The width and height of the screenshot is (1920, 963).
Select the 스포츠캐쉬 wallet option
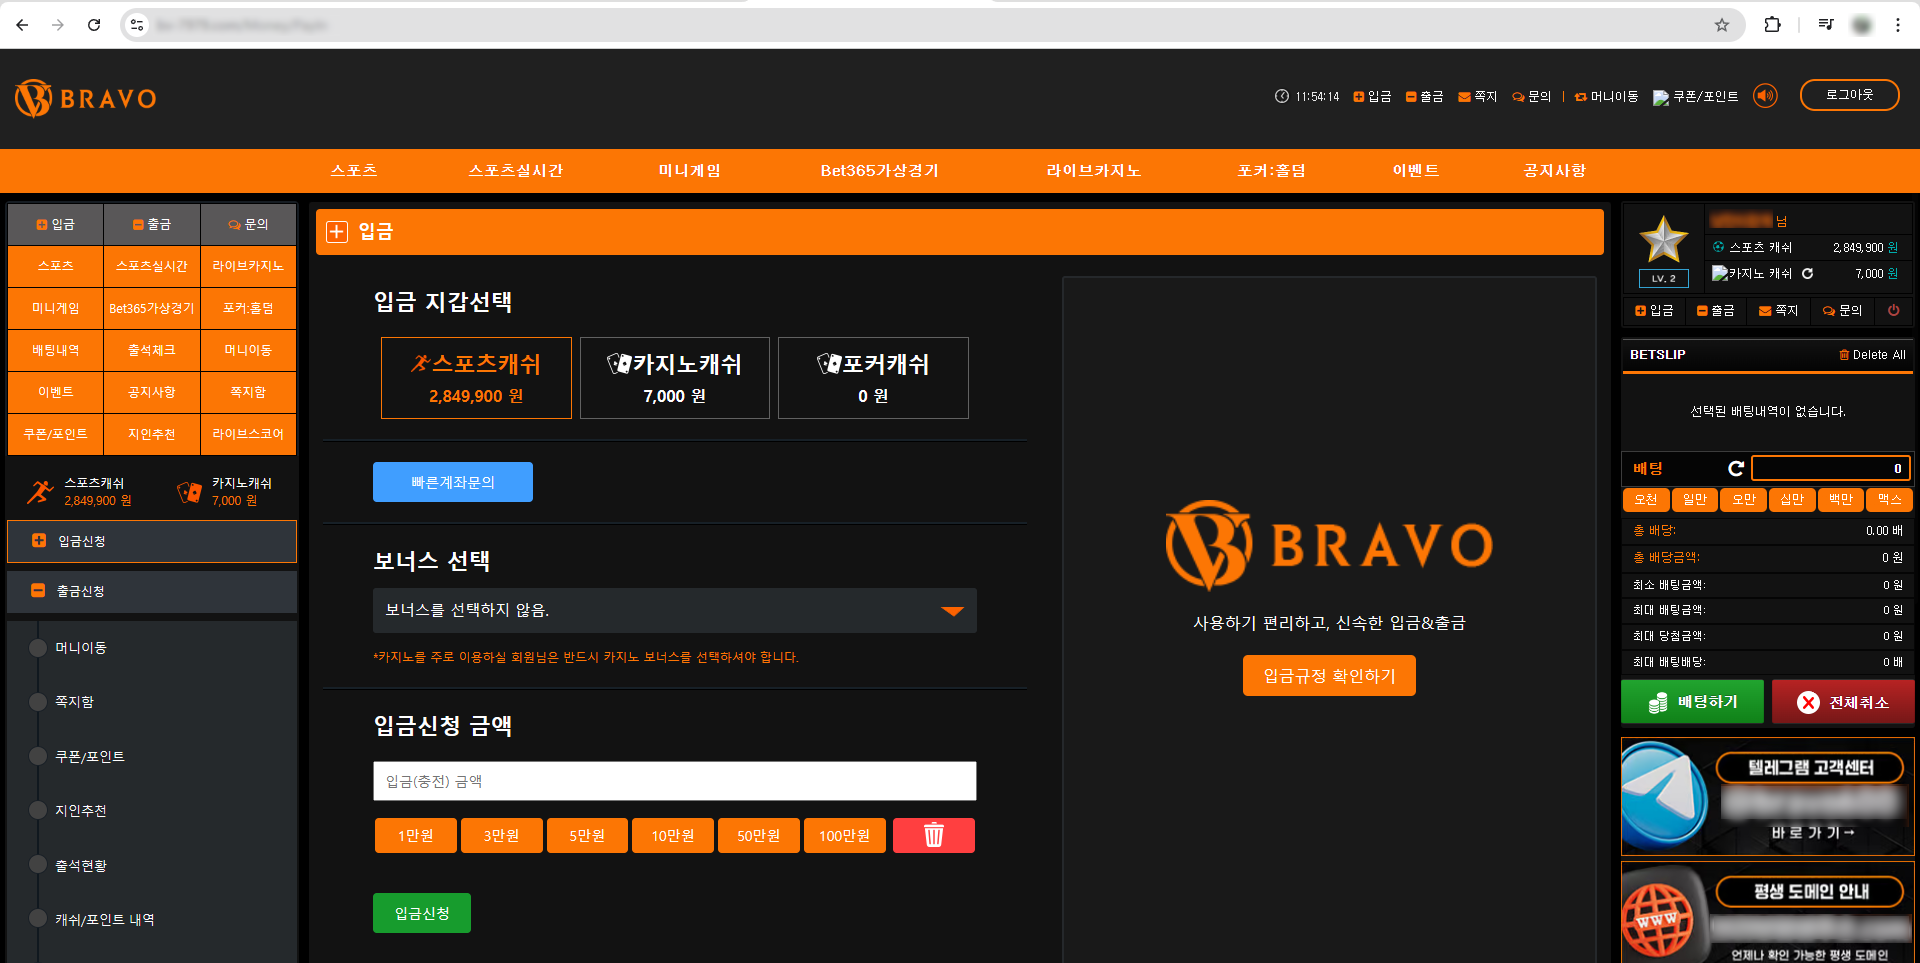[476, 378]
